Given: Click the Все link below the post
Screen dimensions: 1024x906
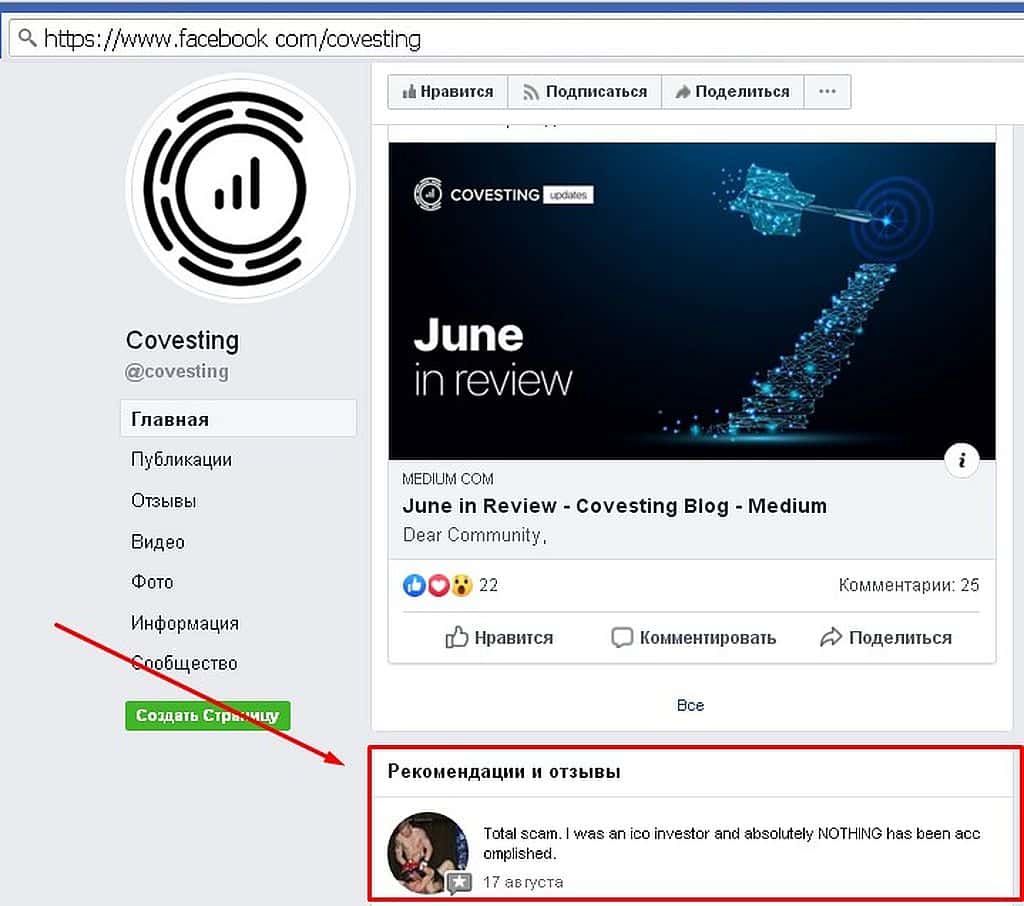Looking at the screenshot, I should (690, 706).
